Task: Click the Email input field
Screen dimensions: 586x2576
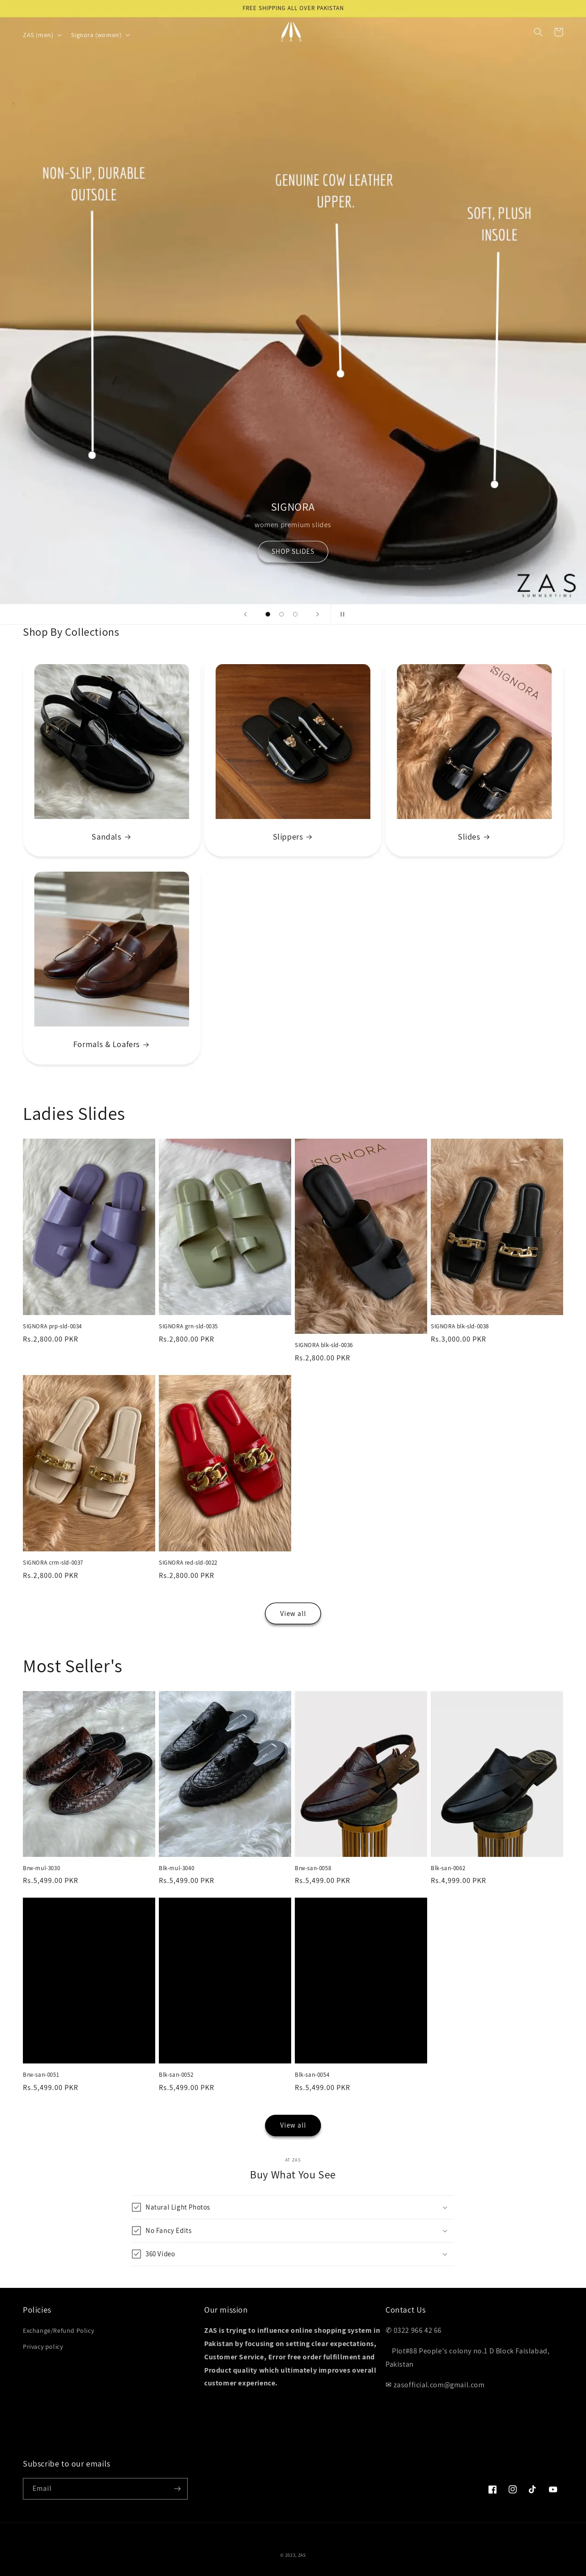Action: click(96, 2488)
